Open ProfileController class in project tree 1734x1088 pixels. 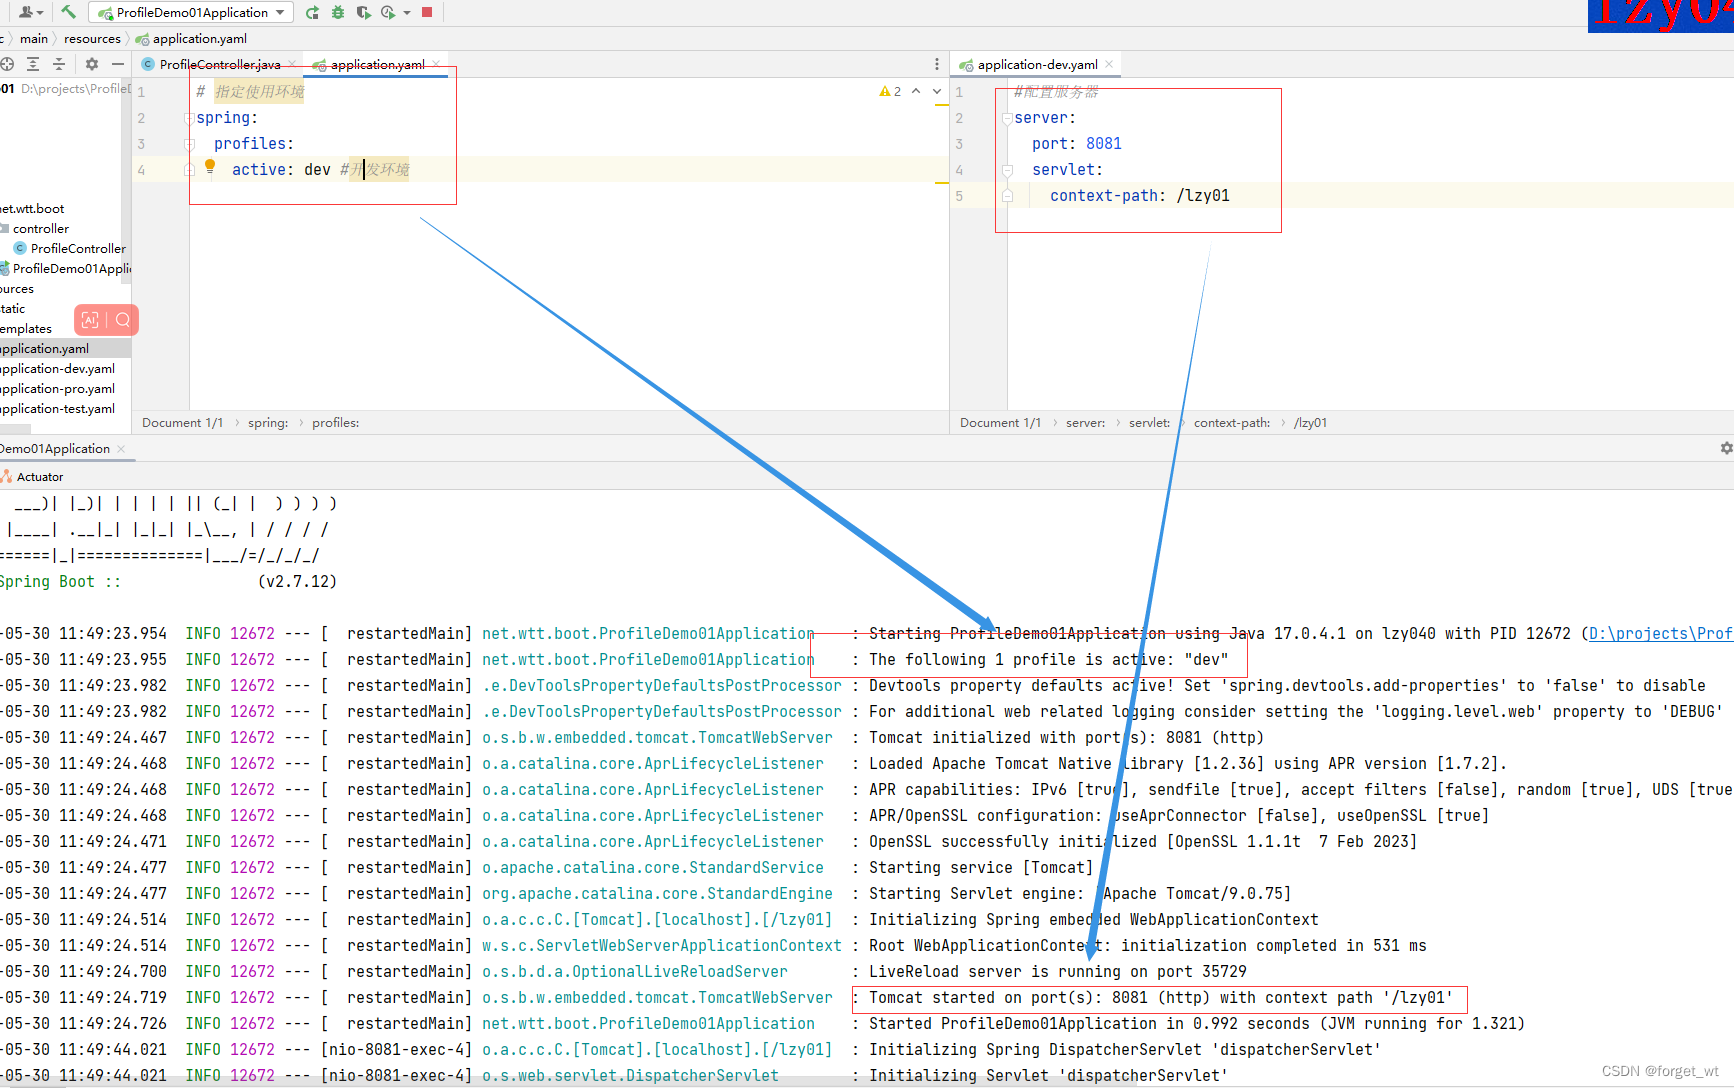point(70,249)
